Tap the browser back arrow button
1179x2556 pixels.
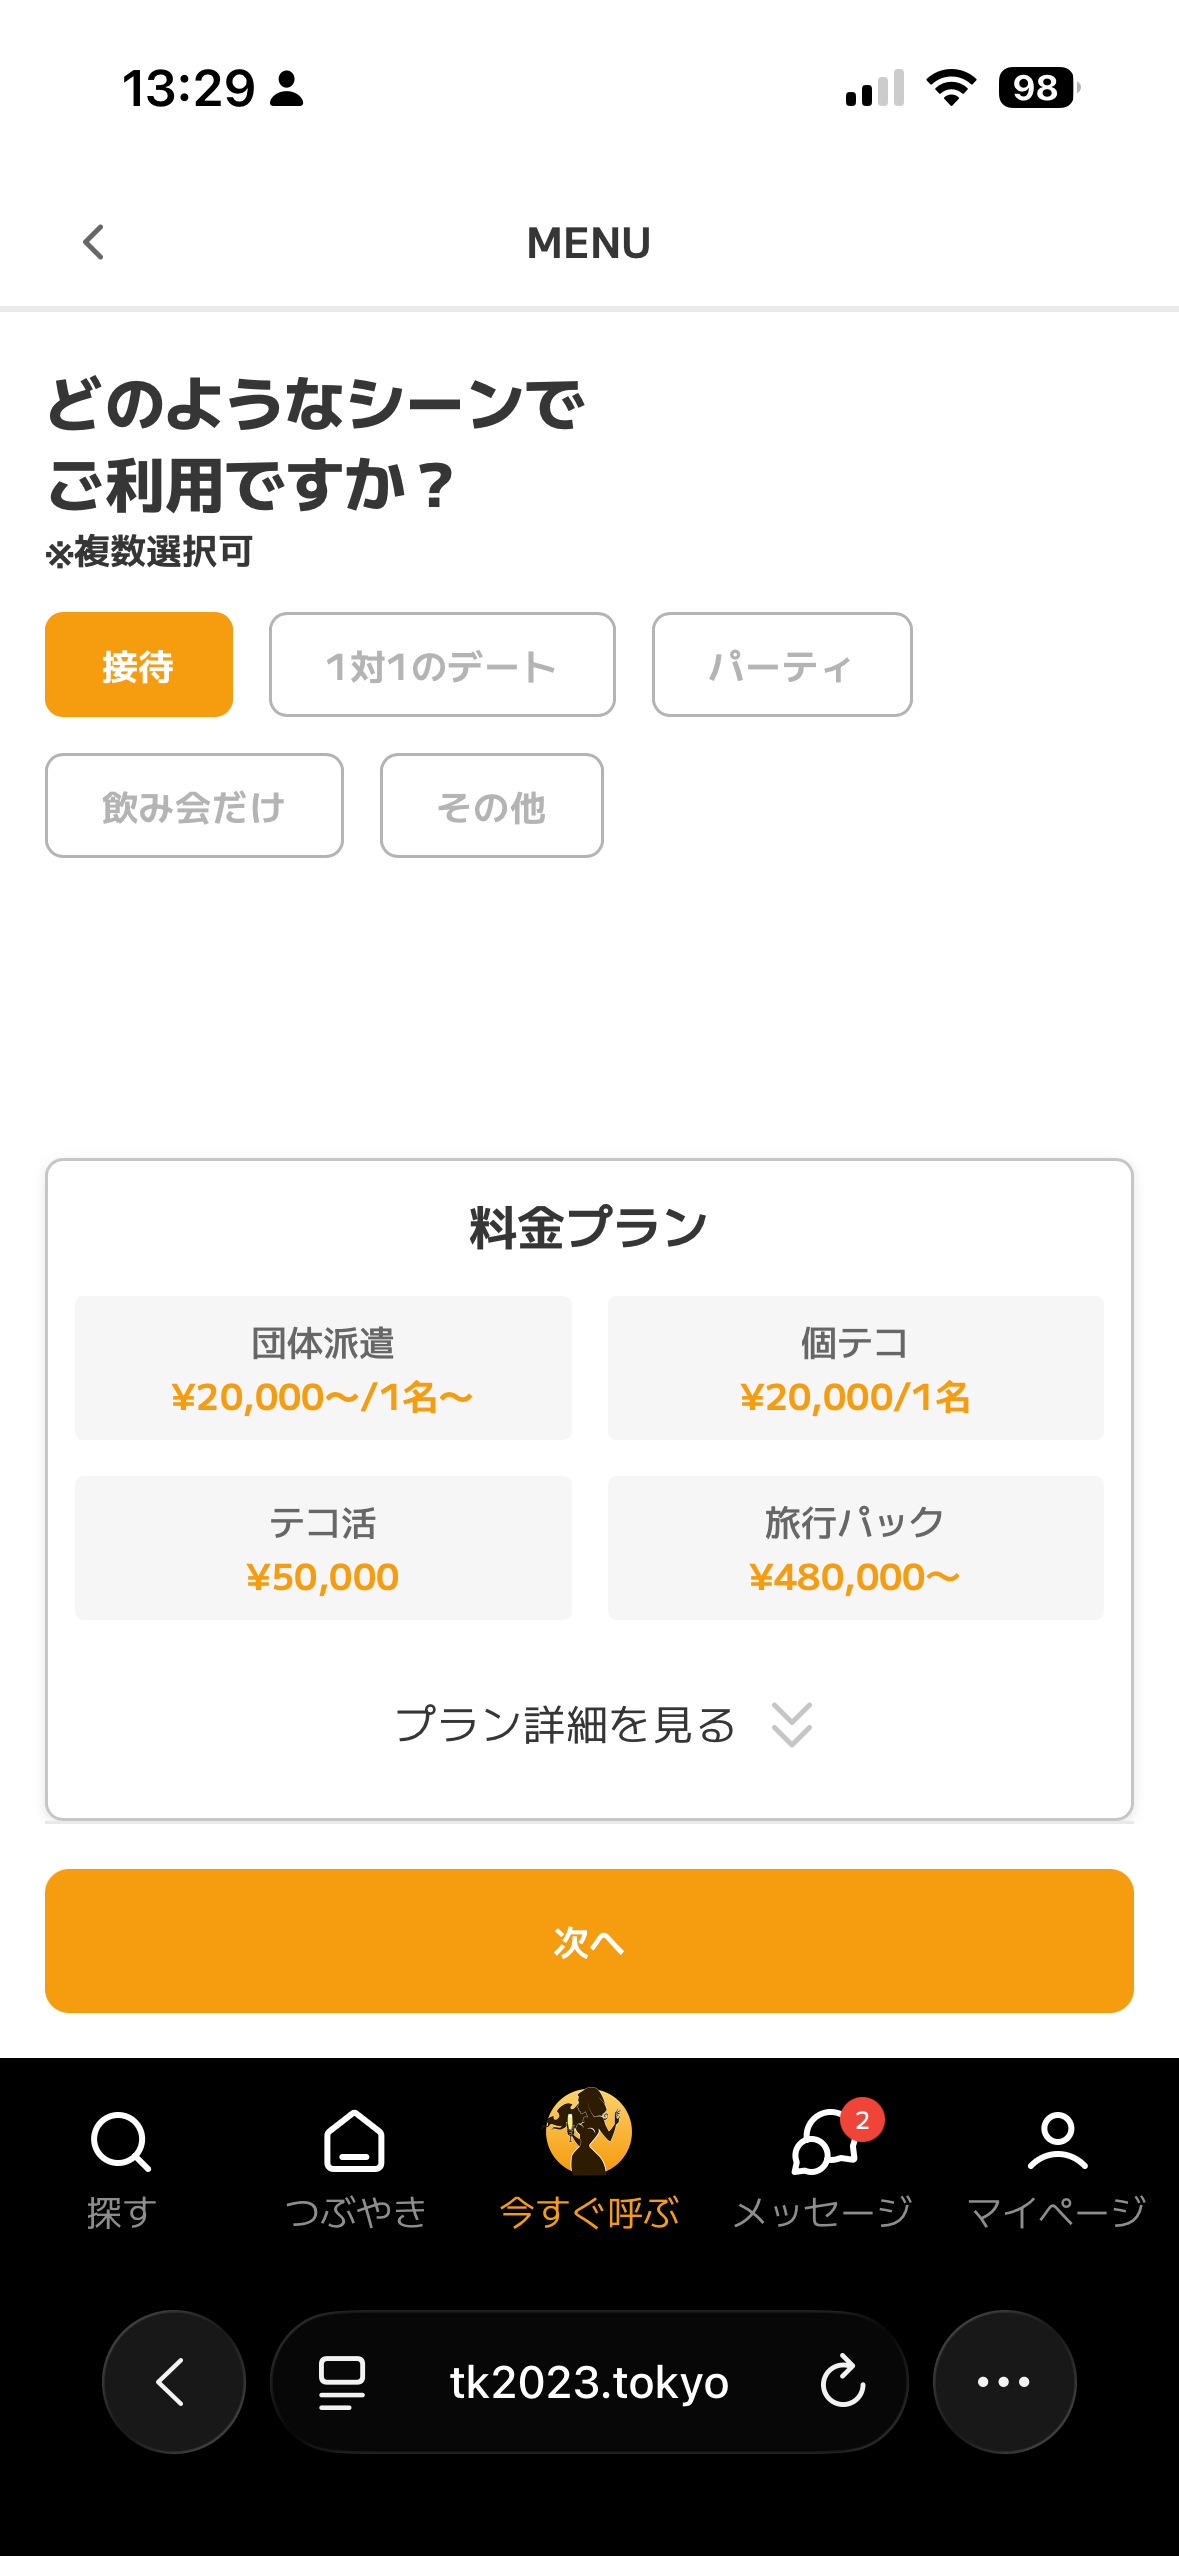(x=173, y=2381)
